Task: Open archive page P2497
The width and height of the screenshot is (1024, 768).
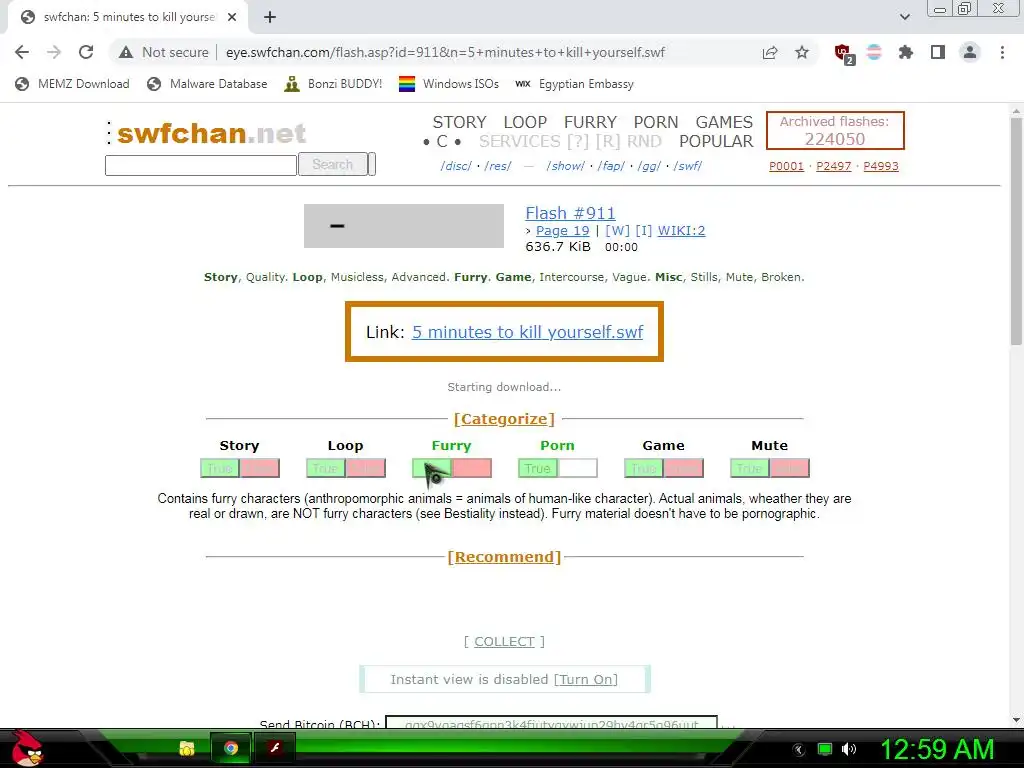Action: 833,166
